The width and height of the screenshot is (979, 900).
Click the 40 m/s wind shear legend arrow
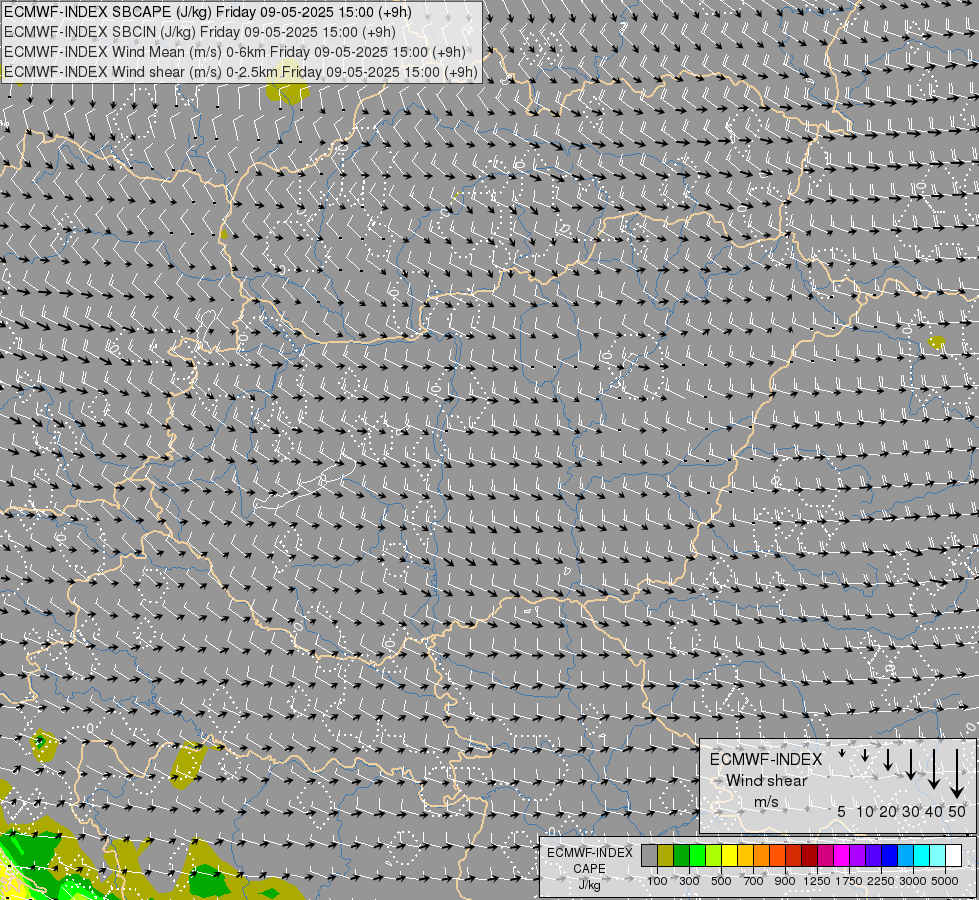(933, 769)
